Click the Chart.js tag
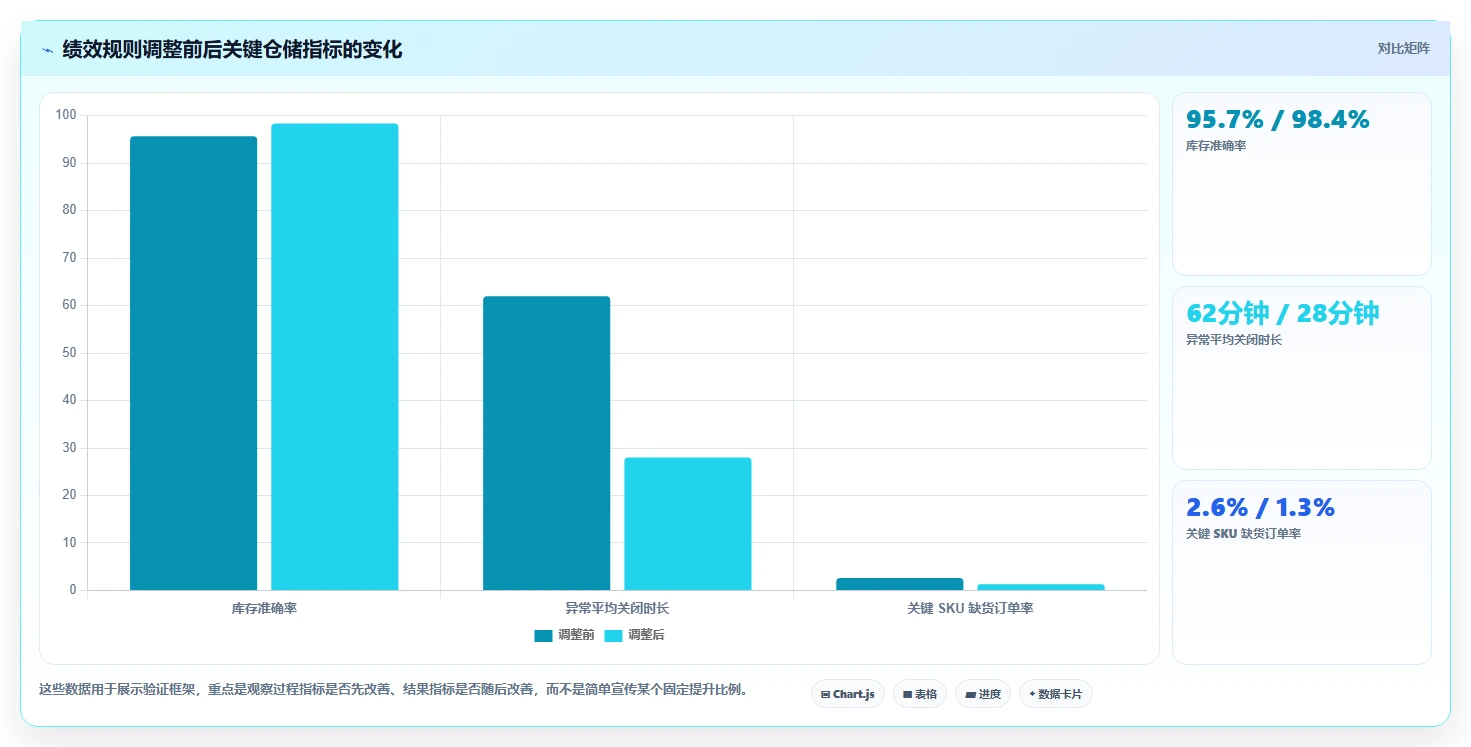Viewport: 1471px width, 747px height. pyautogui.click(x=847, y=694)
